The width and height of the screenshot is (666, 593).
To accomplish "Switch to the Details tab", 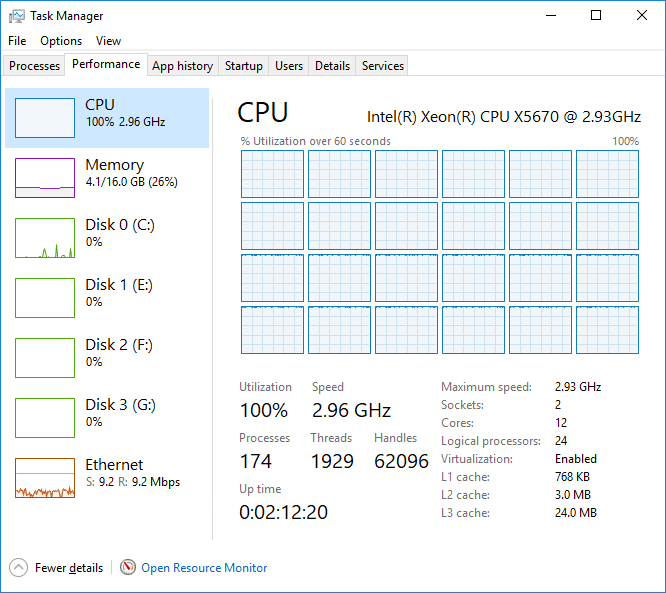I will click(332, 66).
